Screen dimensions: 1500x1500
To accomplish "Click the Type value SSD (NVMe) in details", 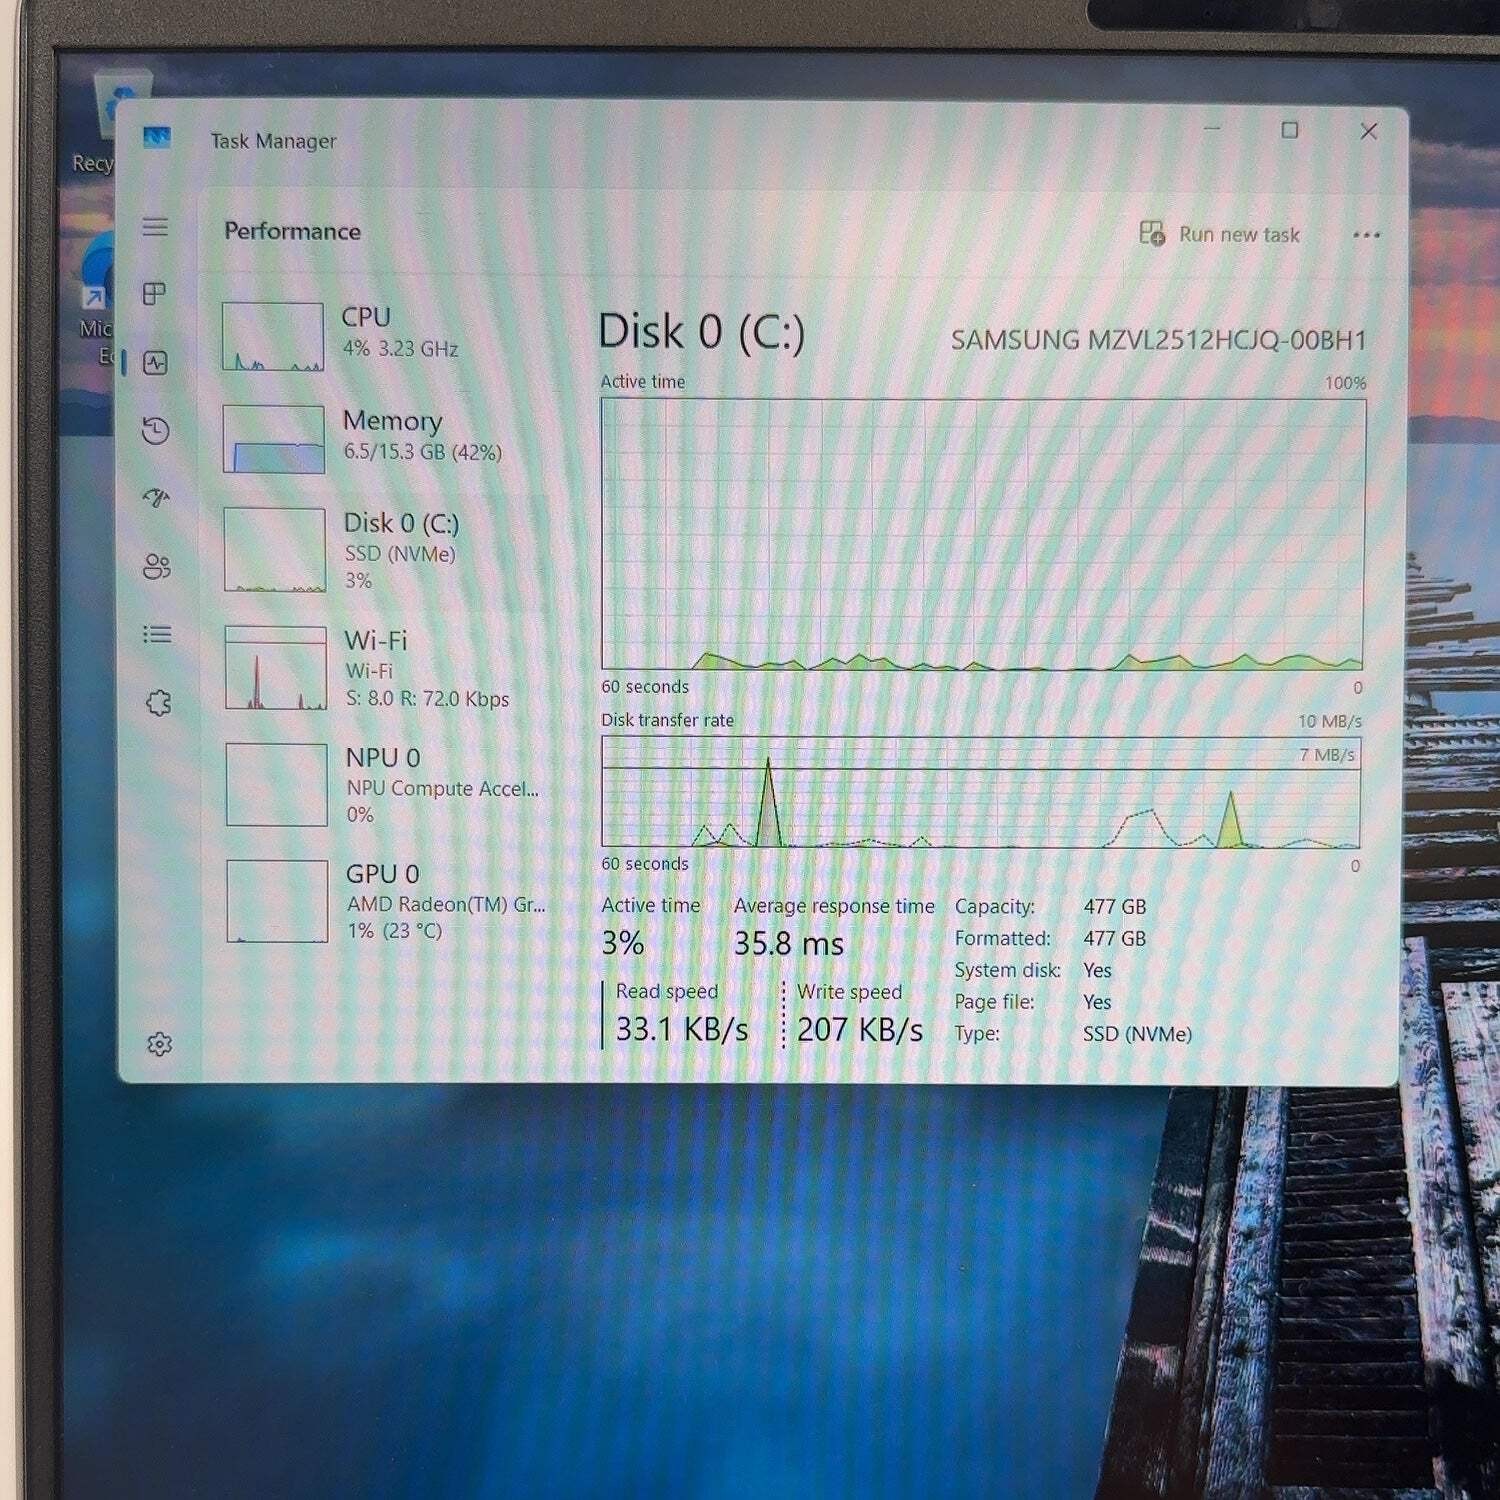I will (1137, 1034).
